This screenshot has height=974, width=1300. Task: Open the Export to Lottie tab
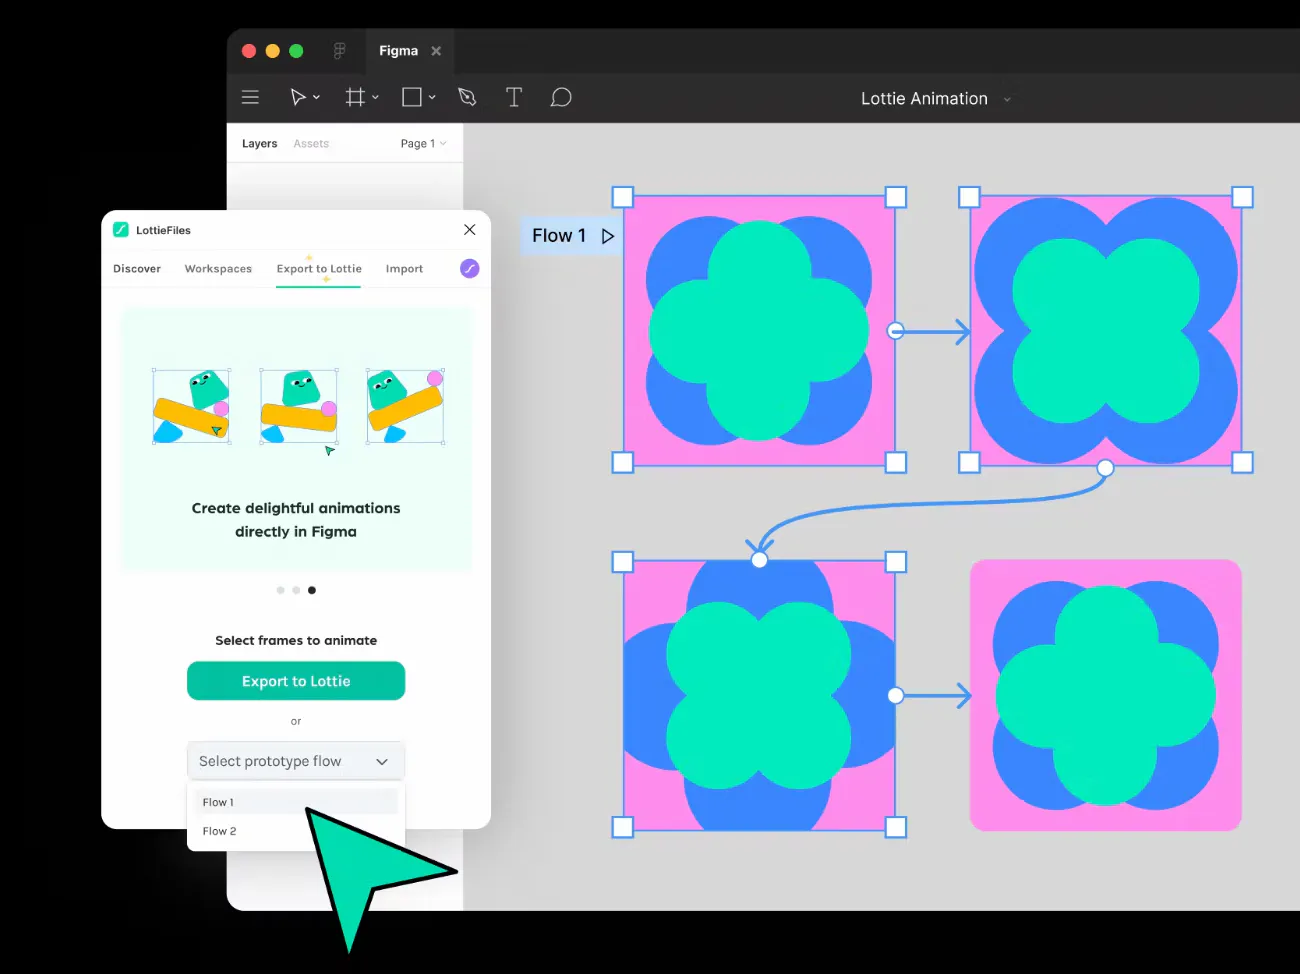319,269
